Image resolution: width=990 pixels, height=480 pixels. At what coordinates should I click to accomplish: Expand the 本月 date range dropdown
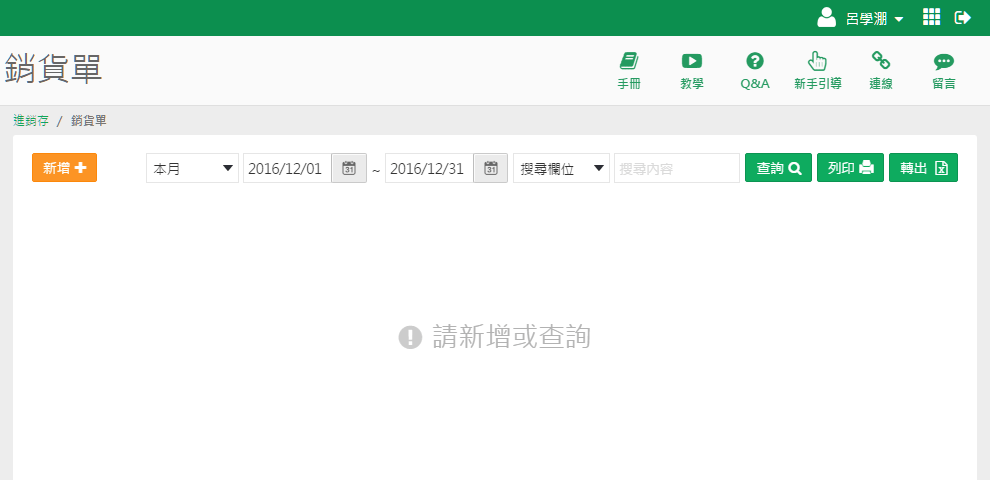pyautogui.click(x=193, y=168)
